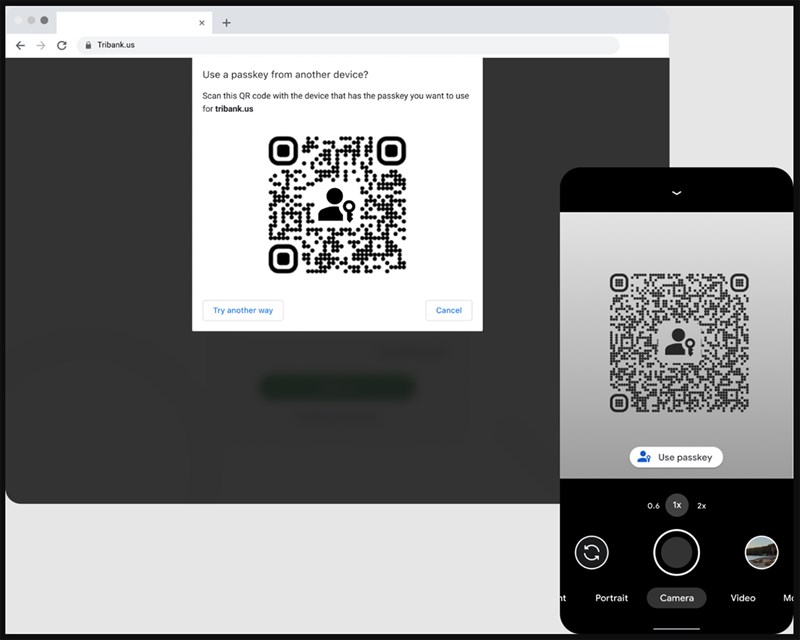Click the Tribank.us address bar
Screen dimensions: 800x640
coord(348,45)
